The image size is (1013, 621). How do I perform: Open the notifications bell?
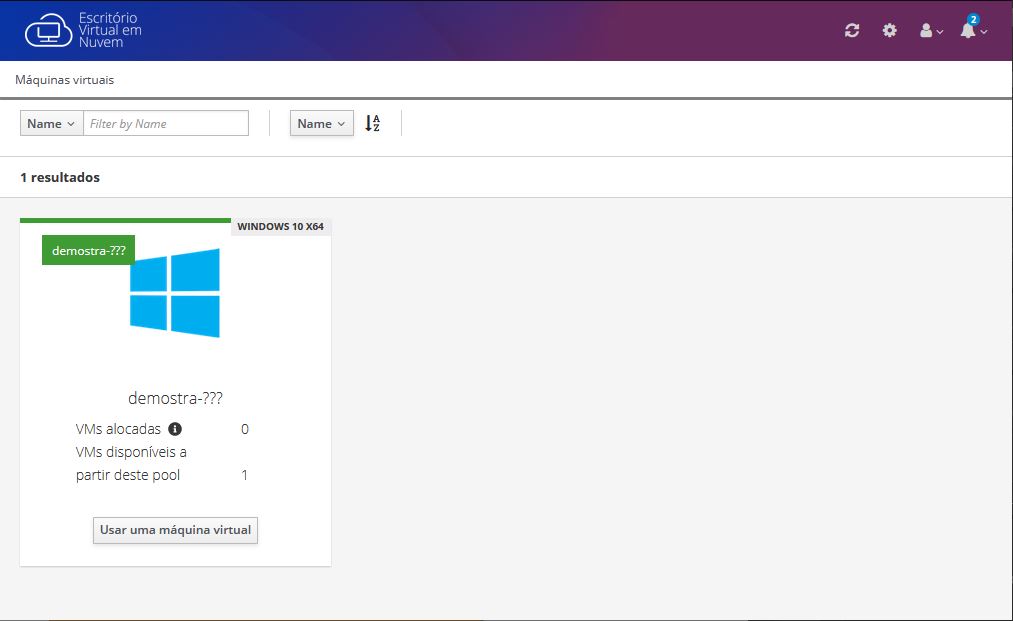[x=969, y=32]
